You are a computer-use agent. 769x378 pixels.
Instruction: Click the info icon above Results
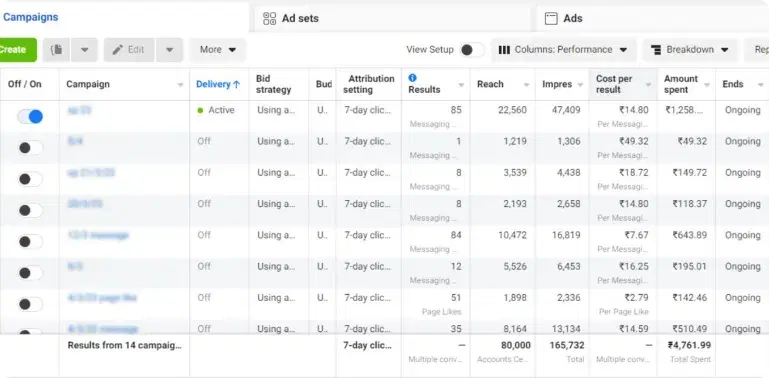412,77
